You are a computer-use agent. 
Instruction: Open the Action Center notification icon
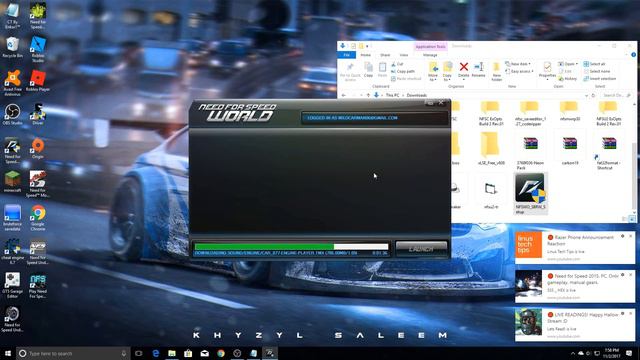(x=629, y=353)
